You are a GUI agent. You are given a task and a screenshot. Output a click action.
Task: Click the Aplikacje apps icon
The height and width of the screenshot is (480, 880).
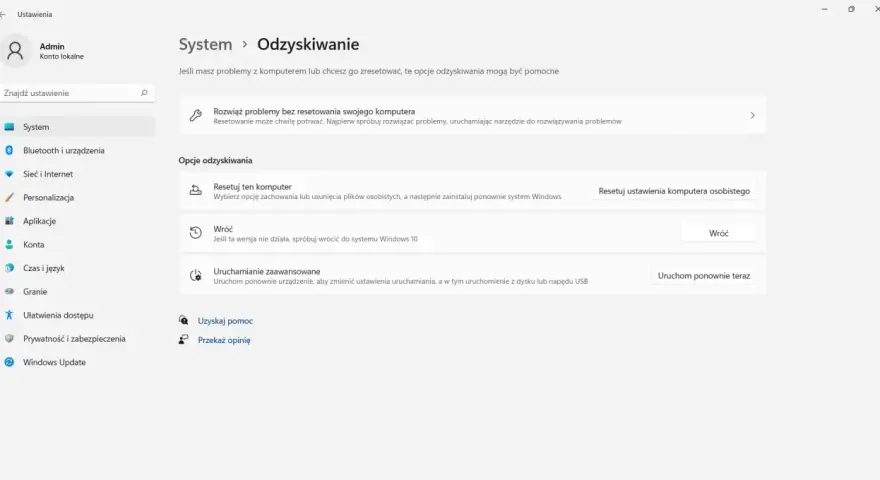coord(10,221)
